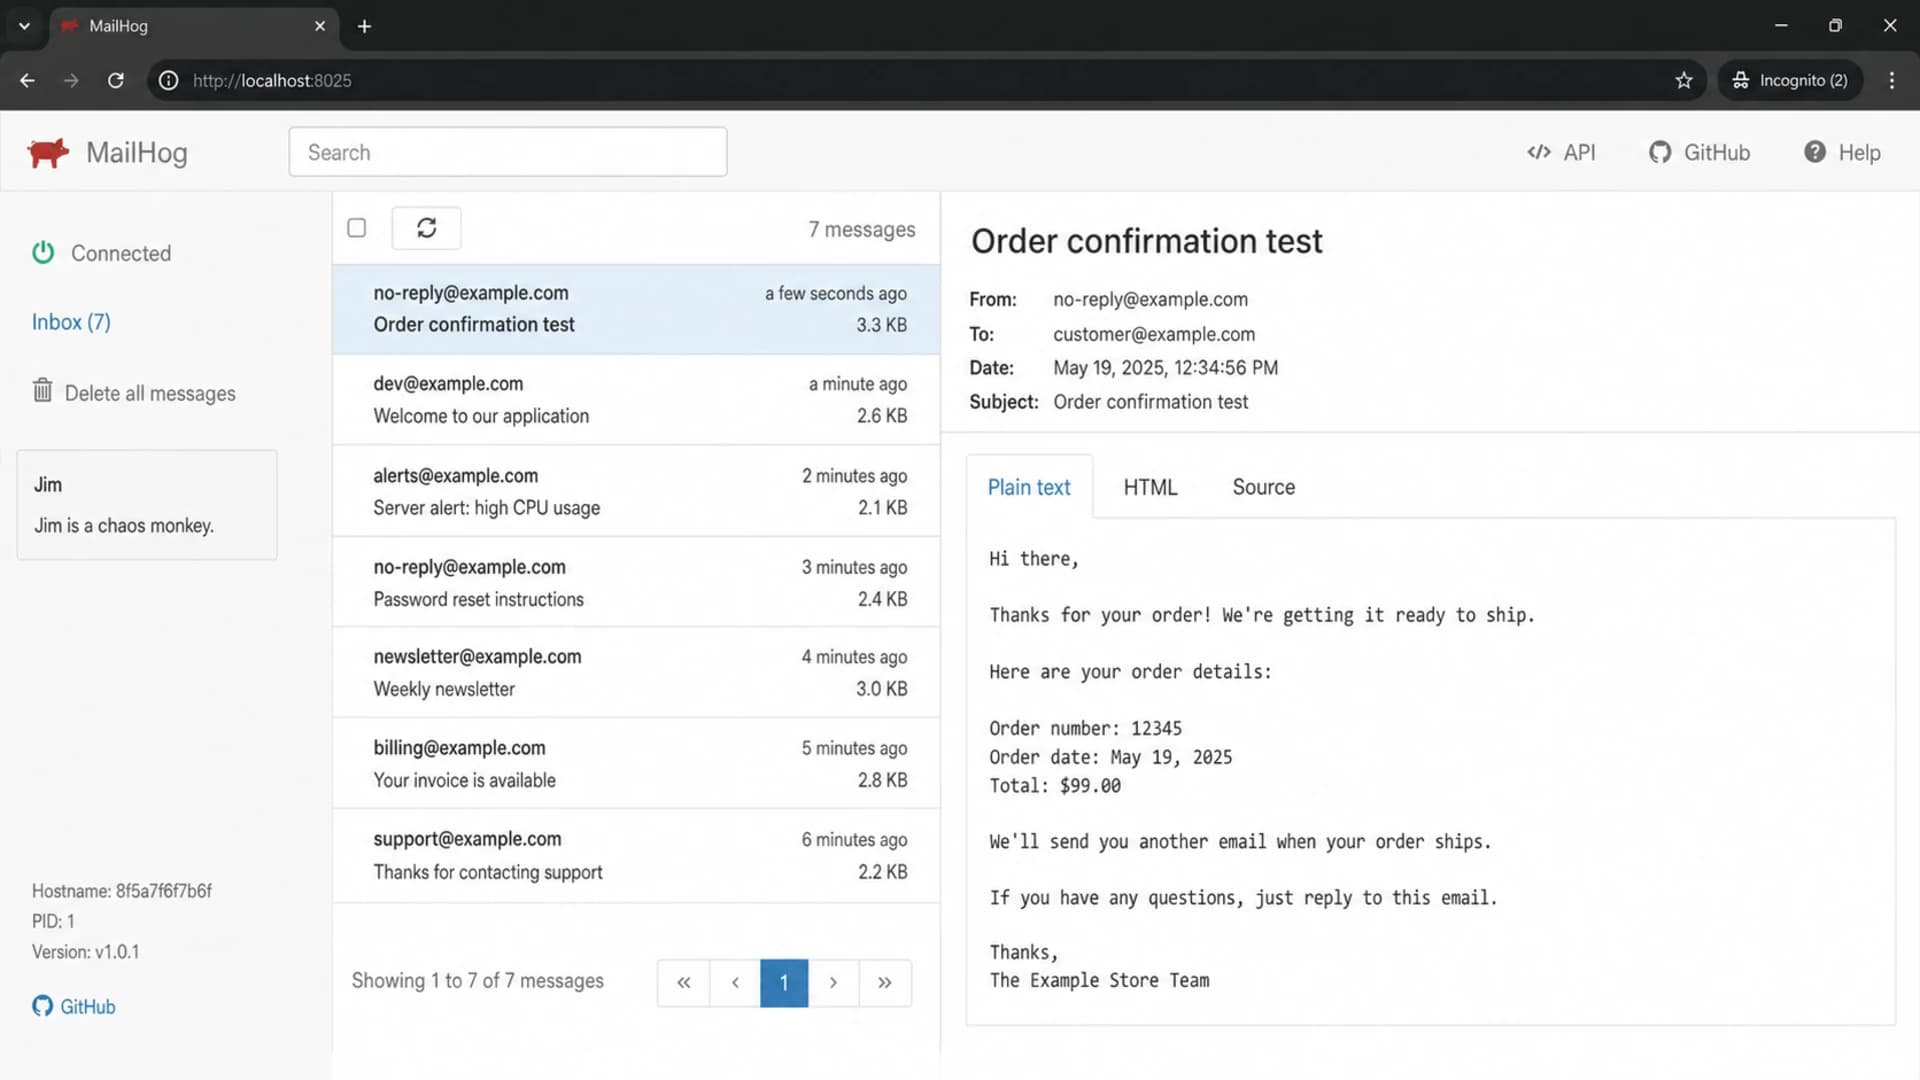The width and height of the screenshot is (1920, 1080).
Task: Open the API link label
Action: [x=1579, y=152]
